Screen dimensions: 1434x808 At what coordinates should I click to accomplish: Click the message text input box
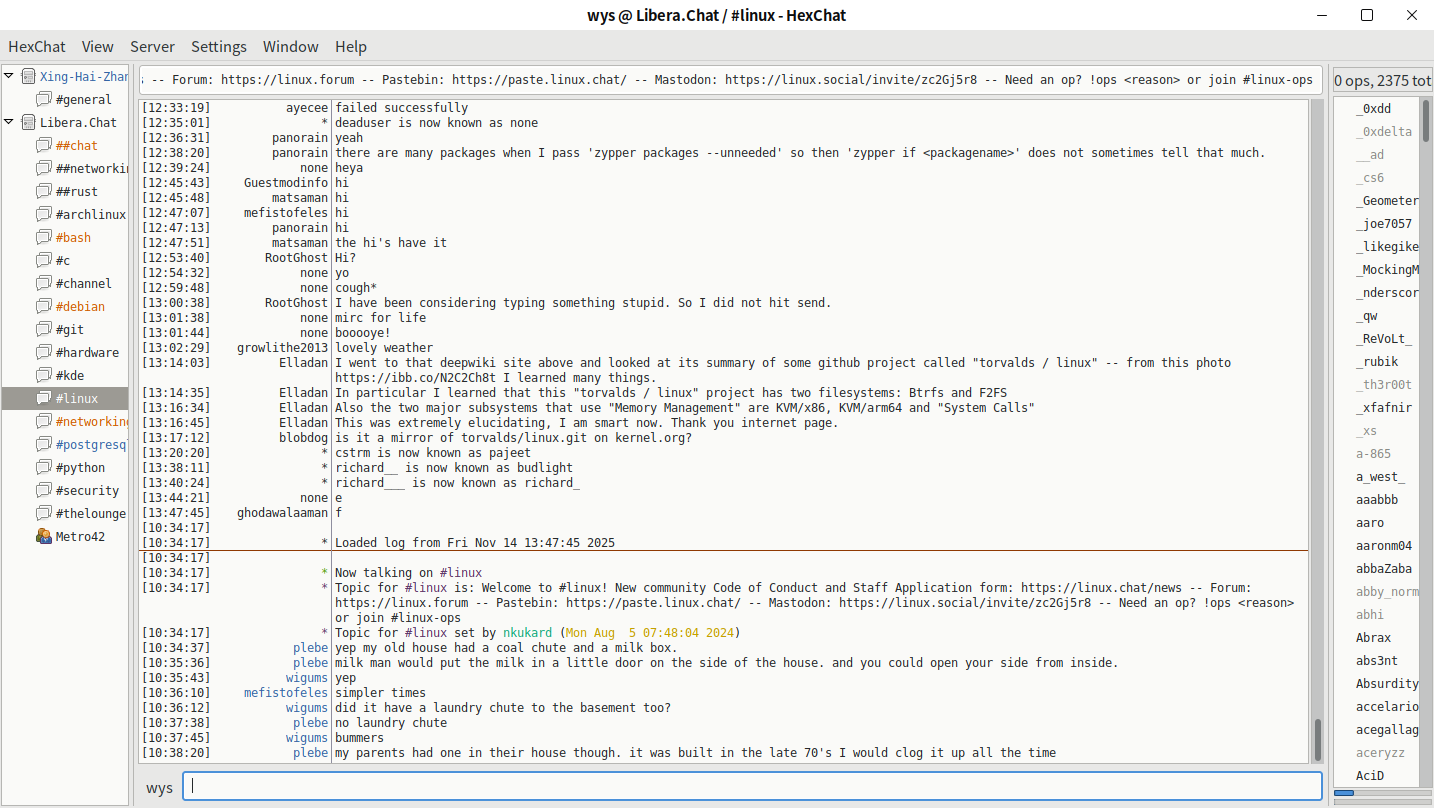[x=750, y=786]
